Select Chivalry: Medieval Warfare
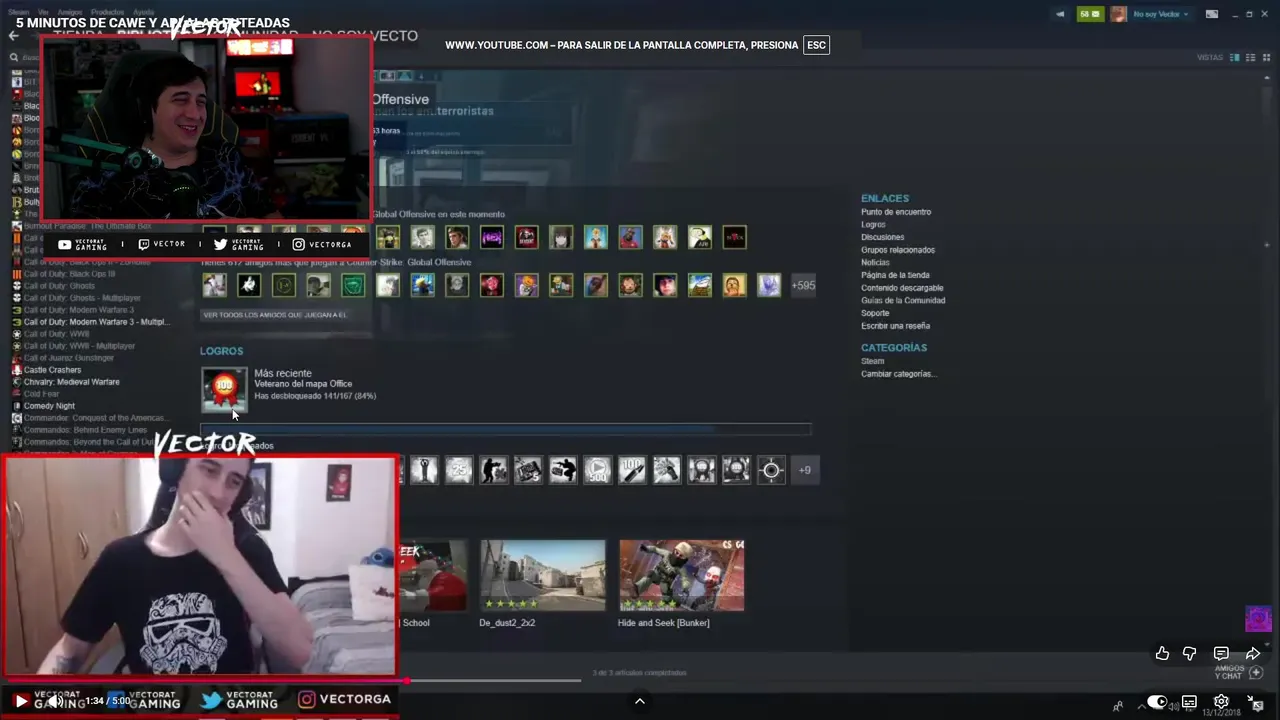This screenshot has height=720, width=1280. click(65, 382)
